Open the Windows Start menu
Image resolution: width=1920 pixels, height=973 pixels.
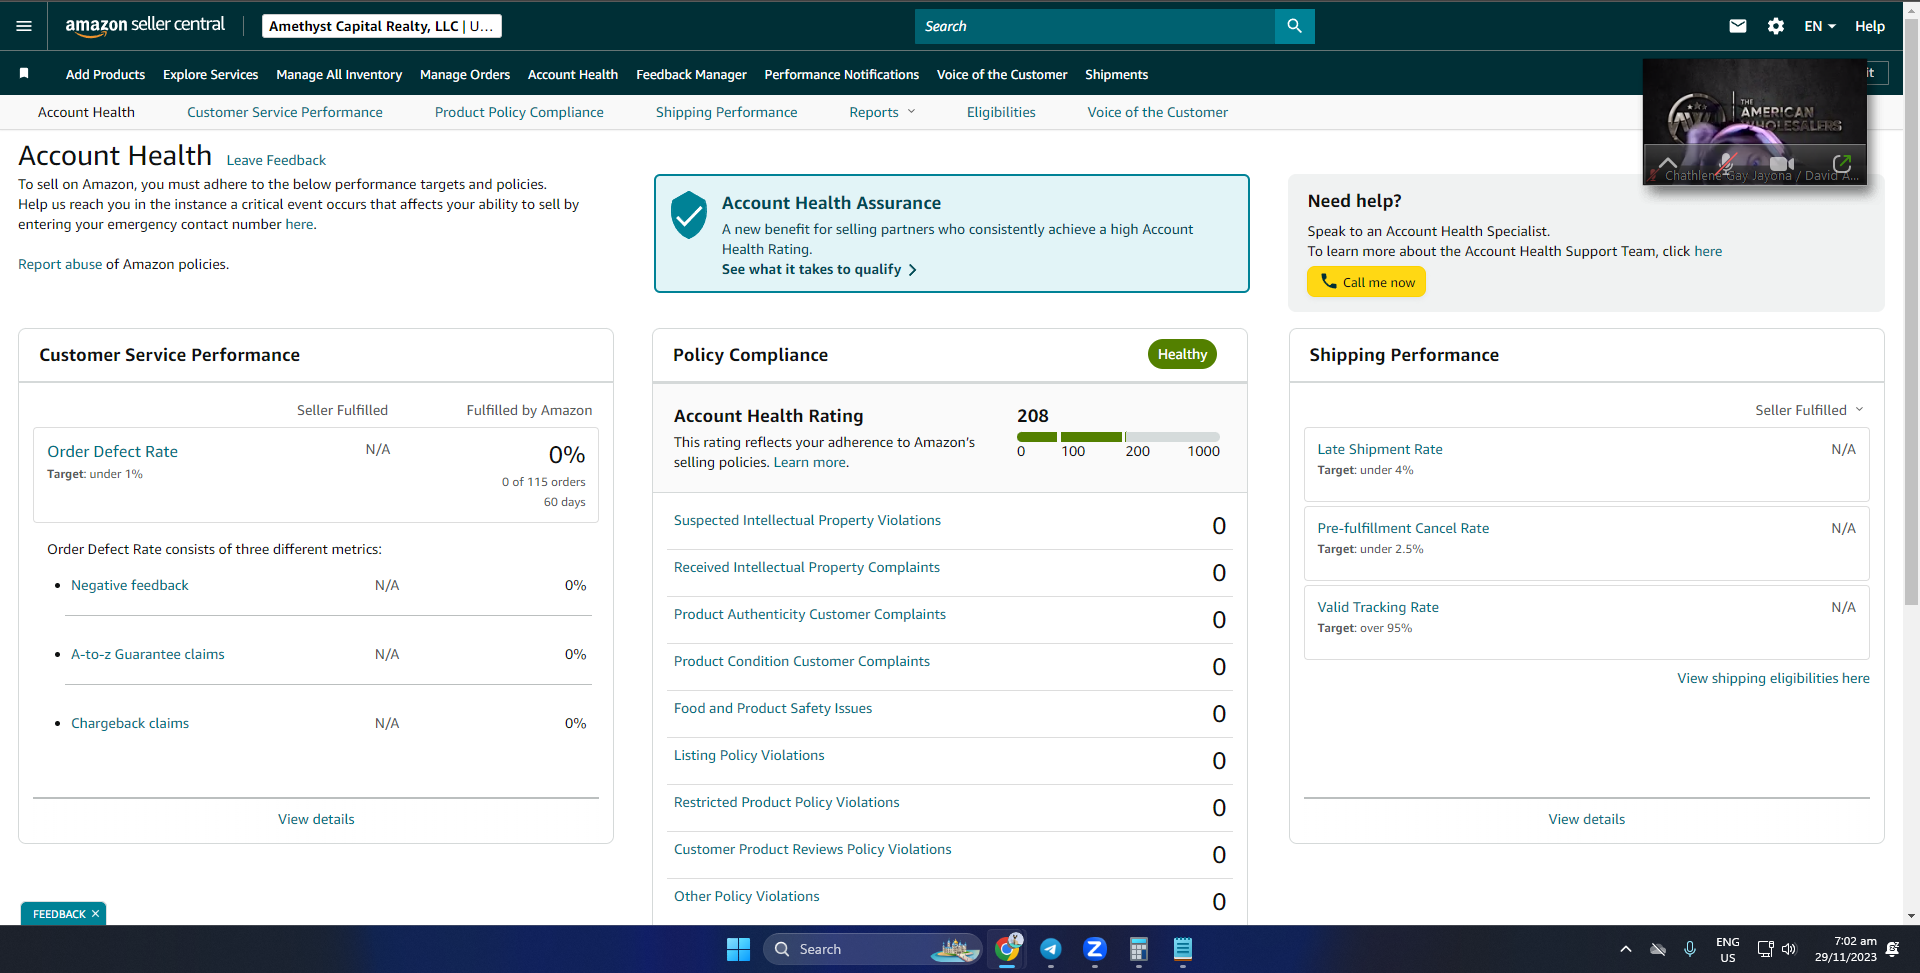pyautogui.click(x=738, y=949)
